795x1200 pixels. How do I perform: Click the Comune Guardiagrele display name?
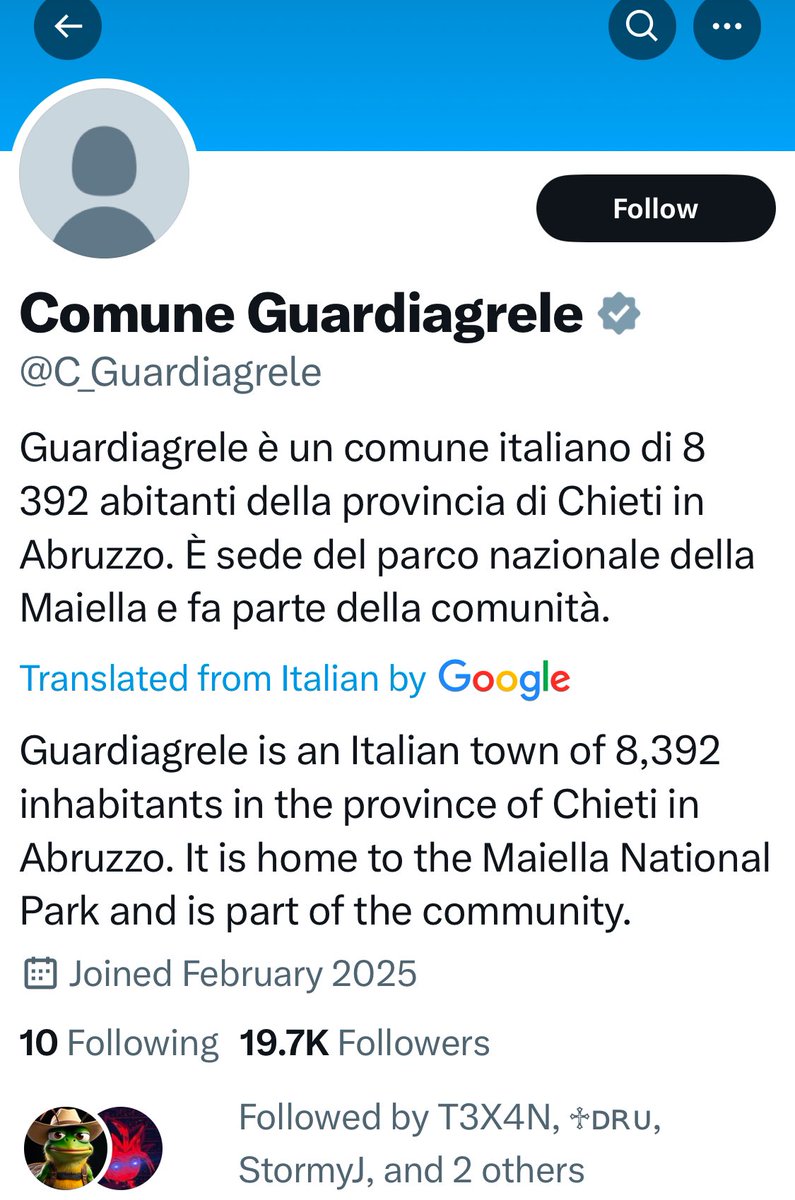click(x=300, y=315)
